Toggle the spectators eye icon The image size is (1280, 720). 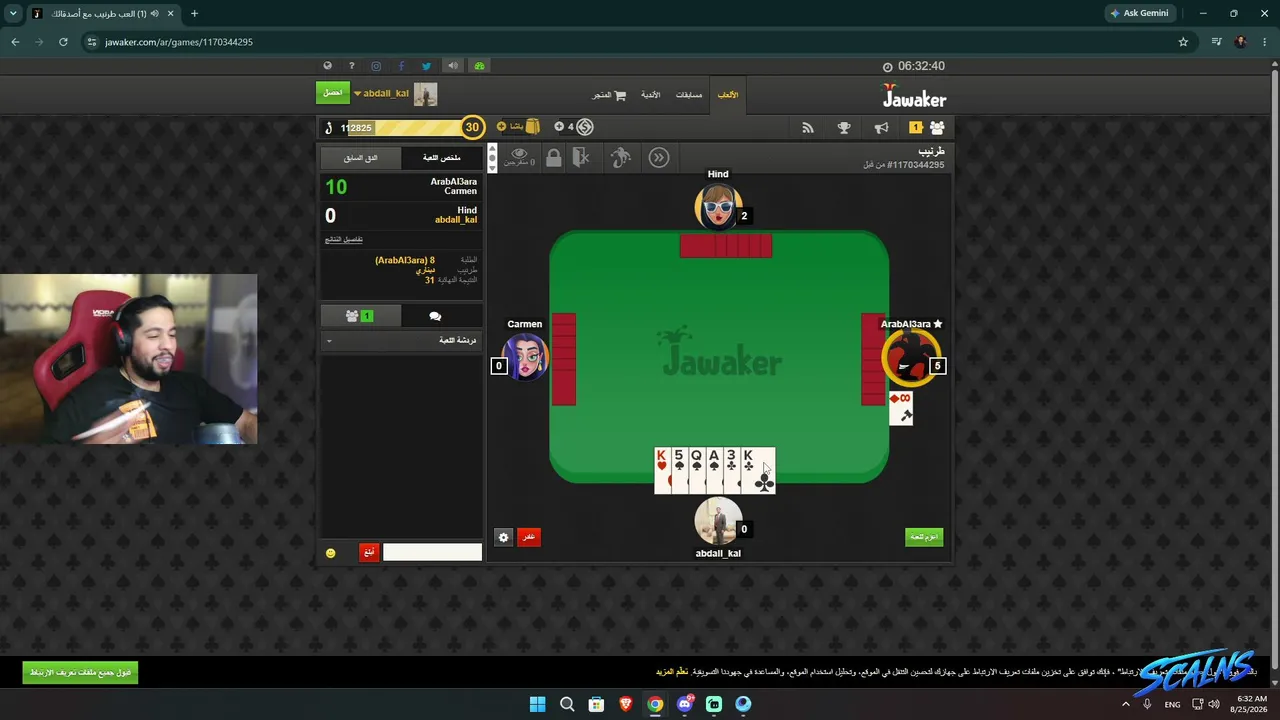[518, 156]
